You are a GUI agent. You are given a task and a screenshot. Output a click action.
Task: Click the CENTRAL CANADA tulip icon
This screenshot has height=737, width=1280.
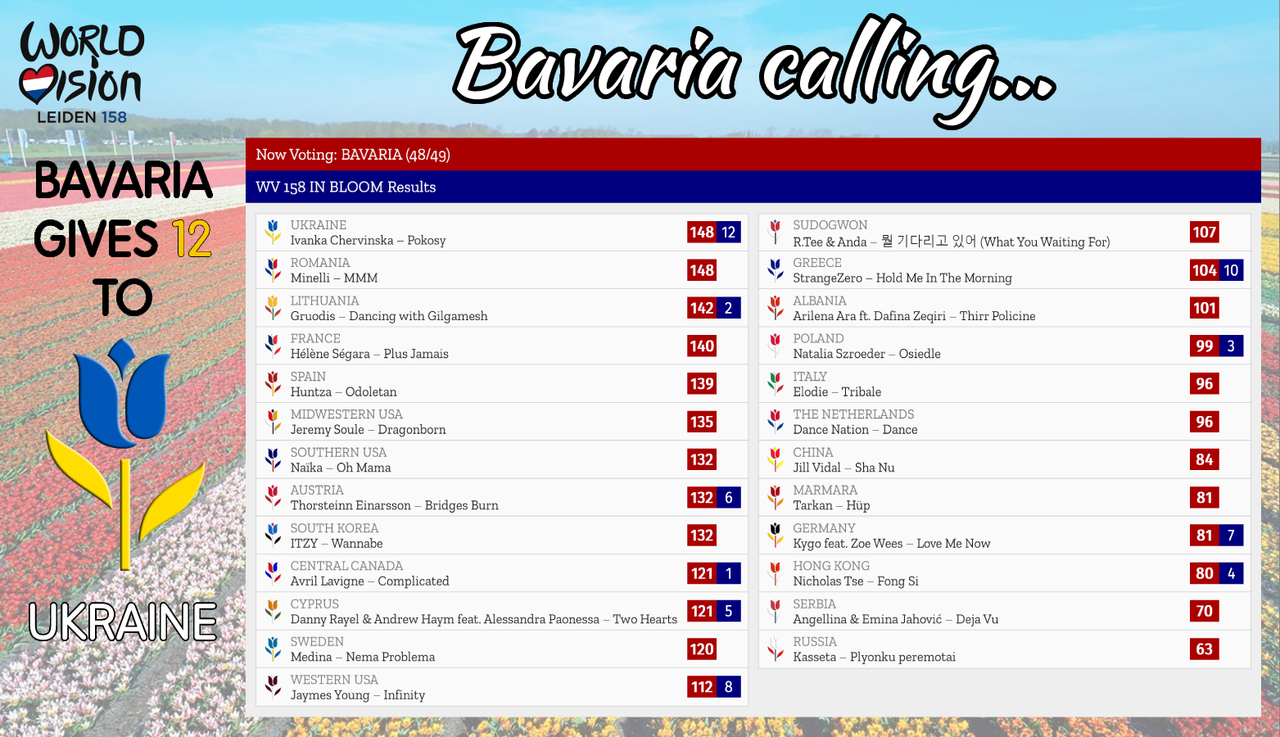point(272,573)
